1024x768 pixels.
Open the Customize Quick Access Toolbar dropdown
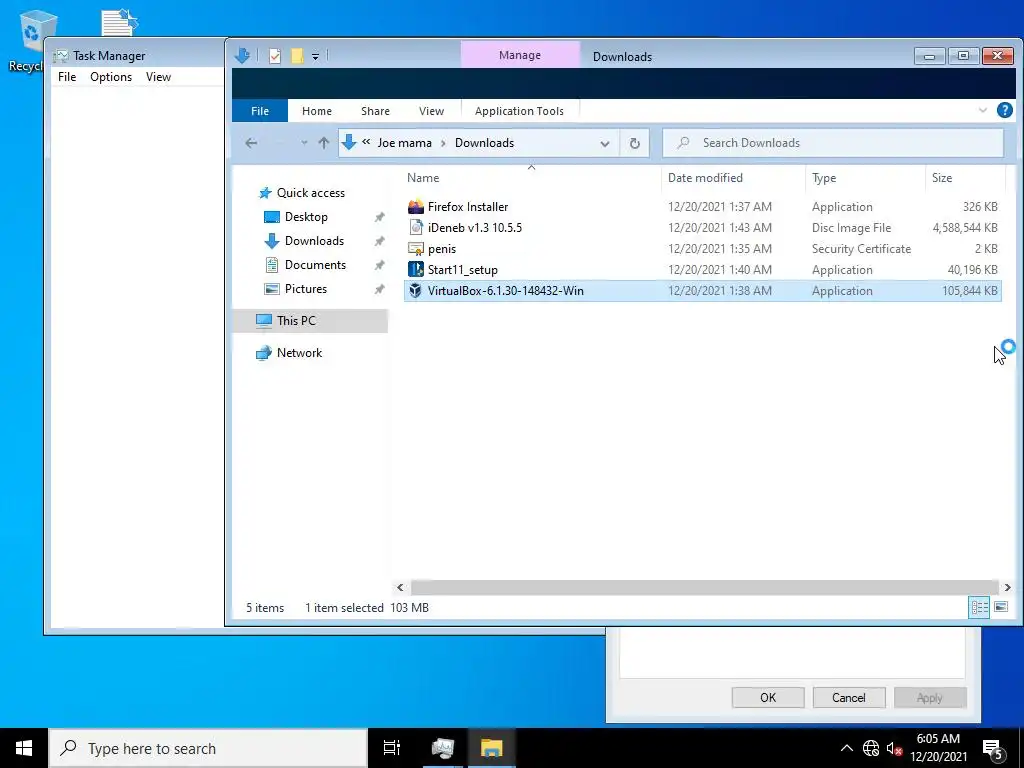point(315,56)
